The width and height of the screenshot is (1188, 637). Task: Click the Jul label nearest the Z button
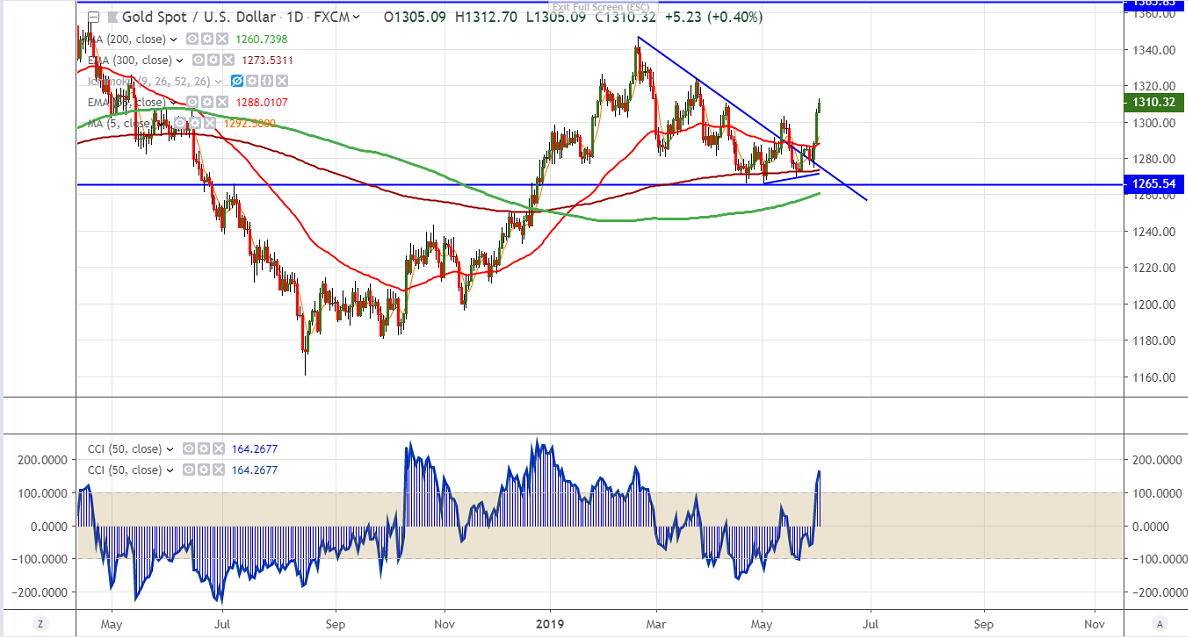point(222,624)
